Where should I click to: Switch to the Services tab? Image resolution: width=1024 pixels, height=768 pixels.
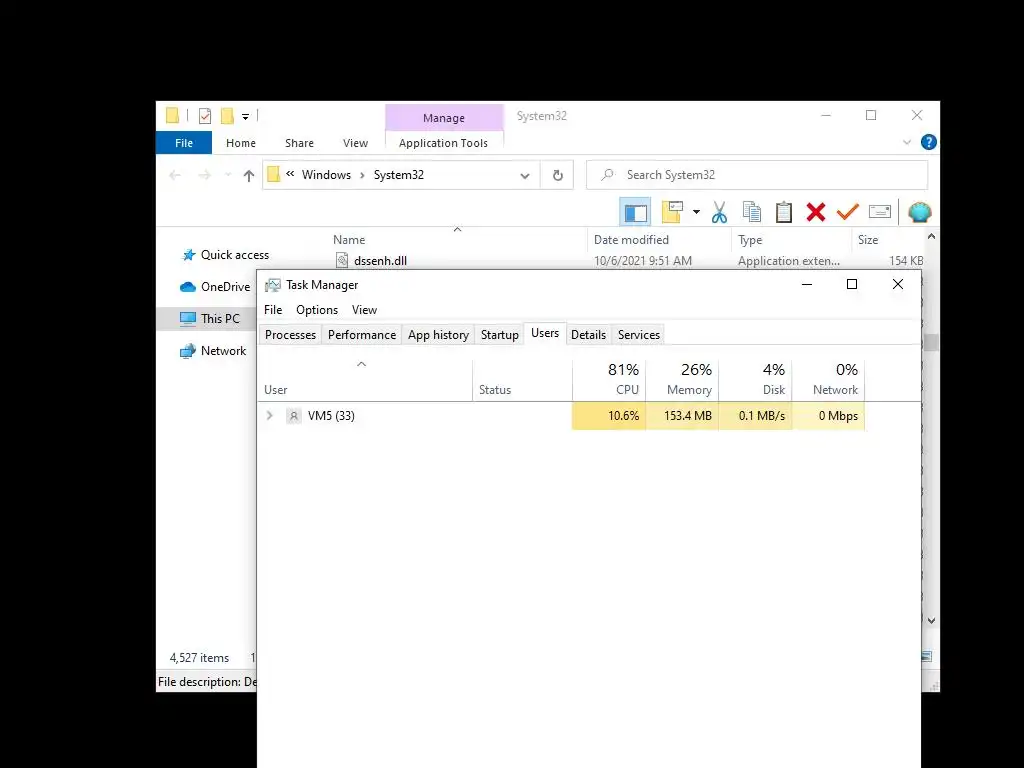[x=639, y=335]
